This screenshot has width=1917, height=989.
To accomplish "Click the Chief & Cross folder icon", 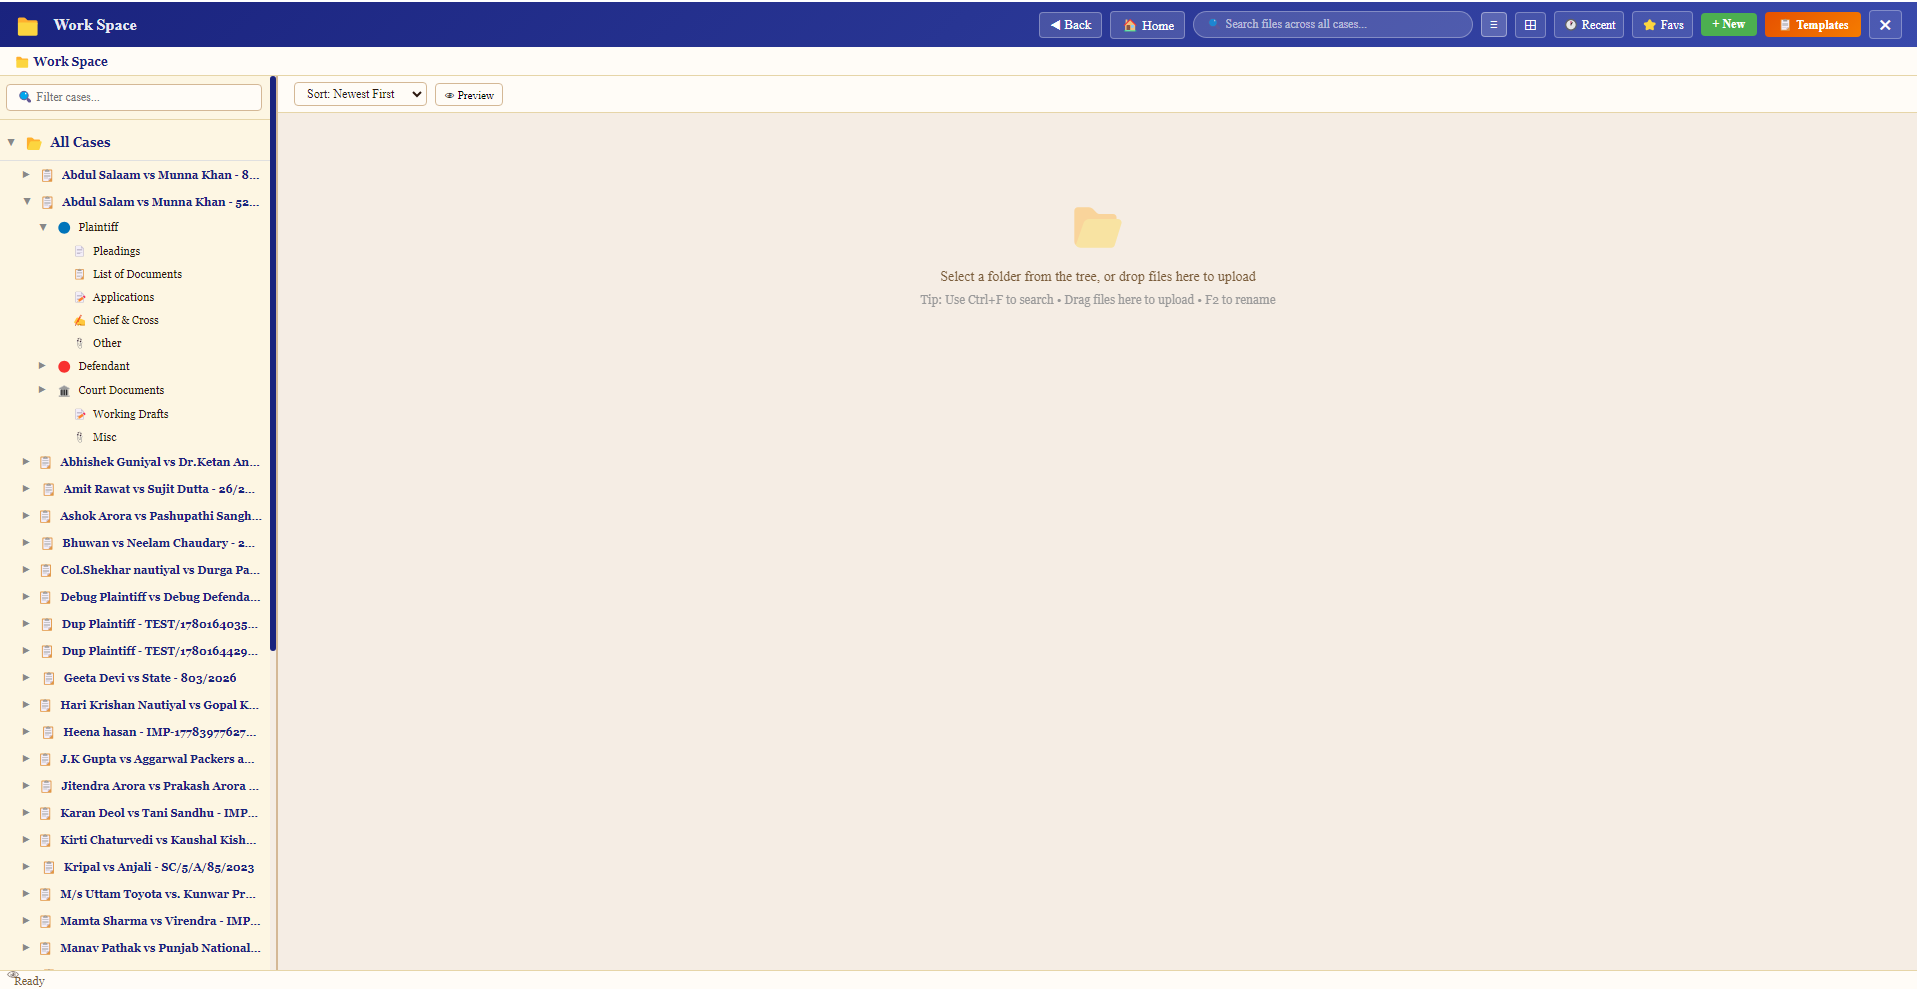I will coord(80,321).
